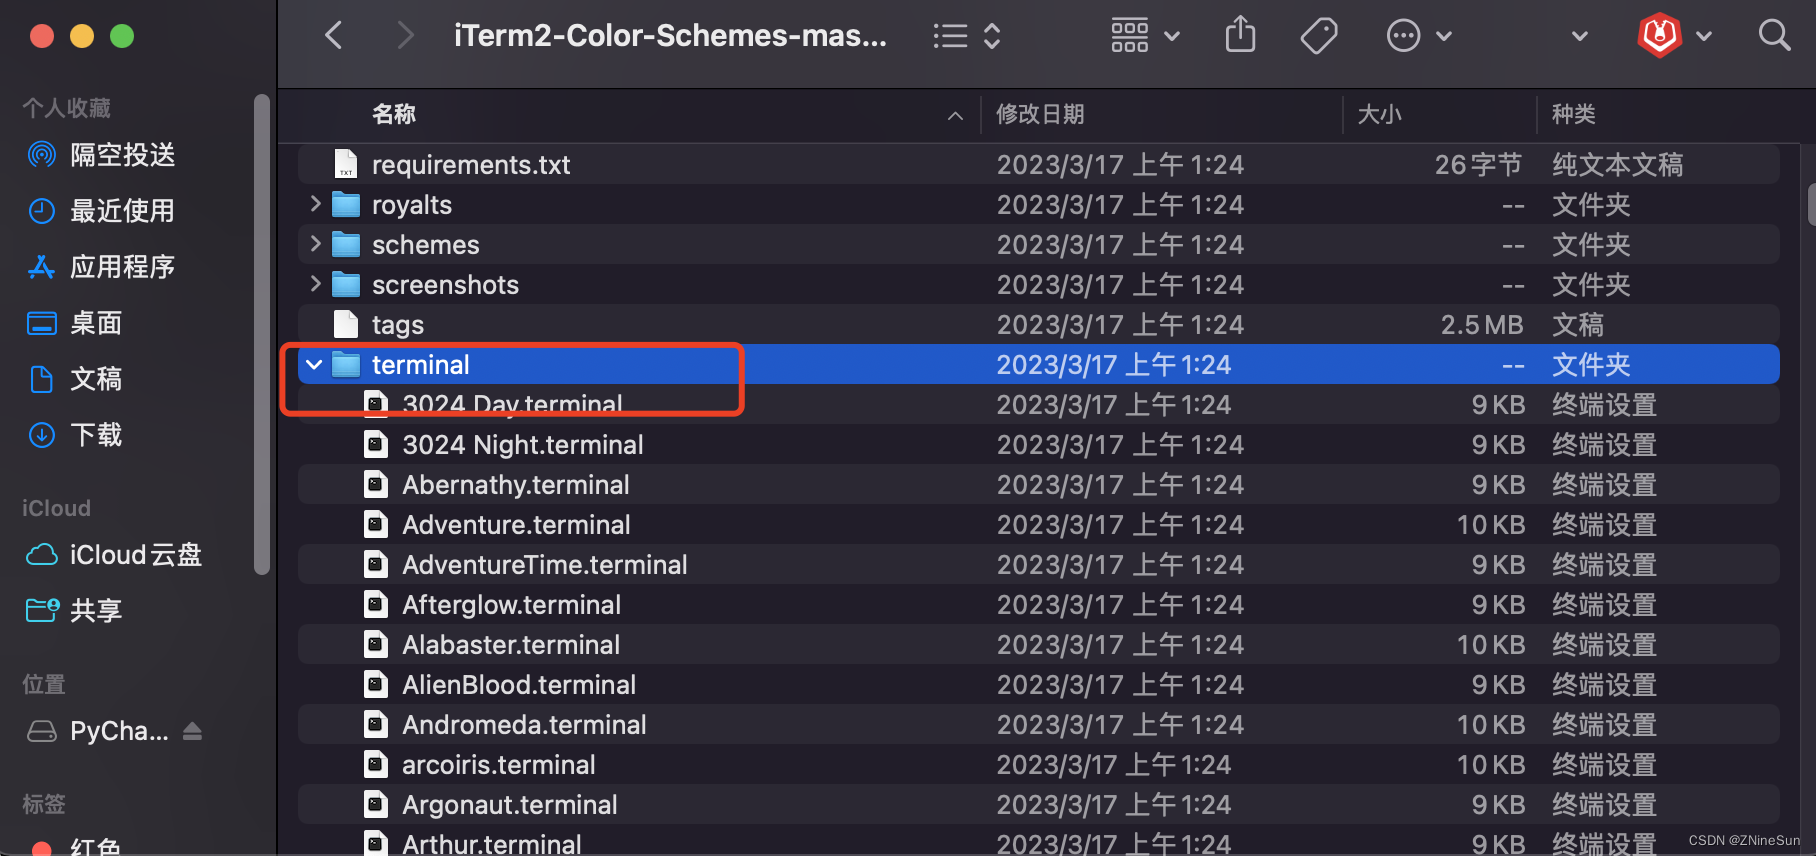This screenshot has height=856, width=1816.
Task: Open the grouping options grid dropdown
Action: pos(1146,36)
